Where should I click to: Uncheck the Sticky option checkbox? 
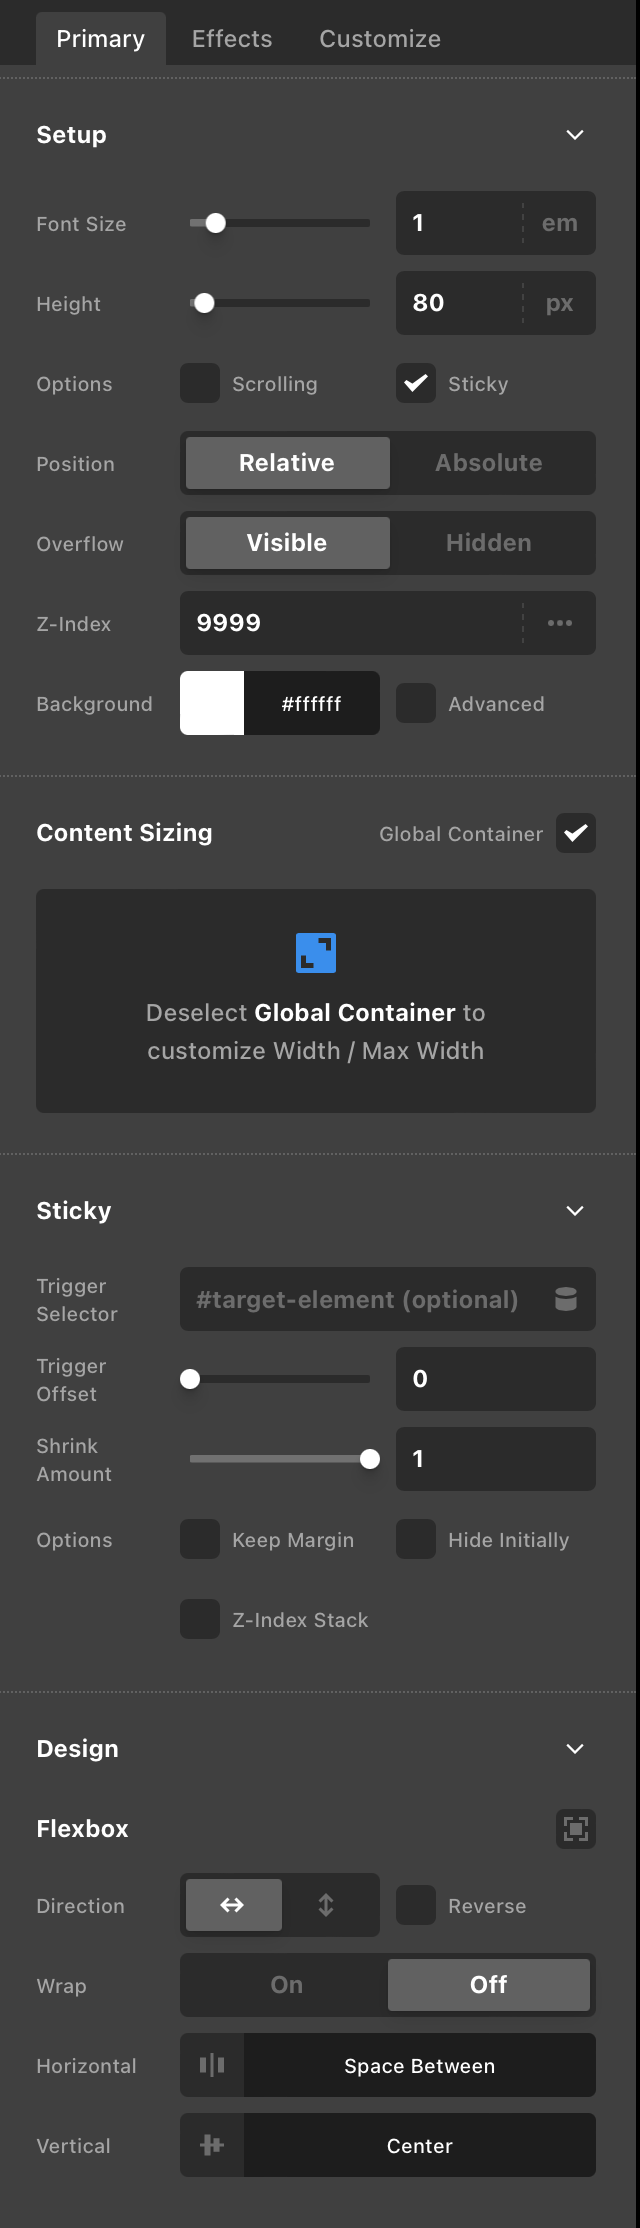tap(416, 383)
